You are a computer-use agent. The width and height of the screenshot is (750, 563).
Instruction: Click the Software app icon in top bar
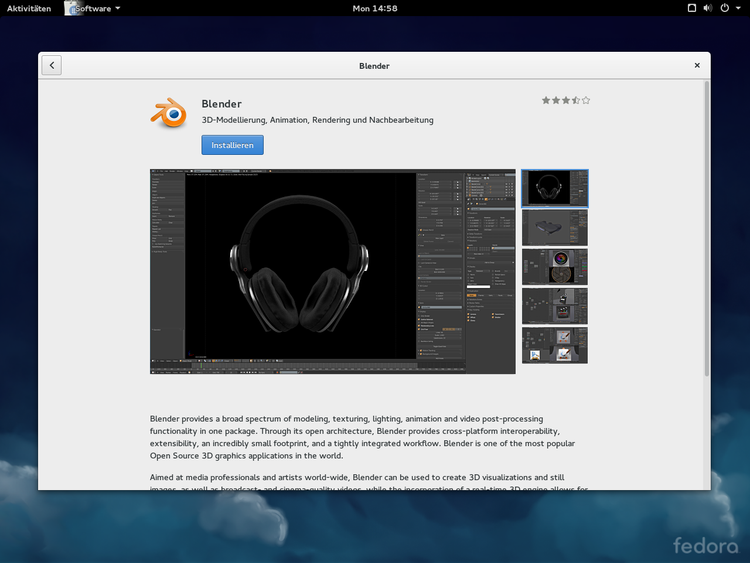click(73, 8)
